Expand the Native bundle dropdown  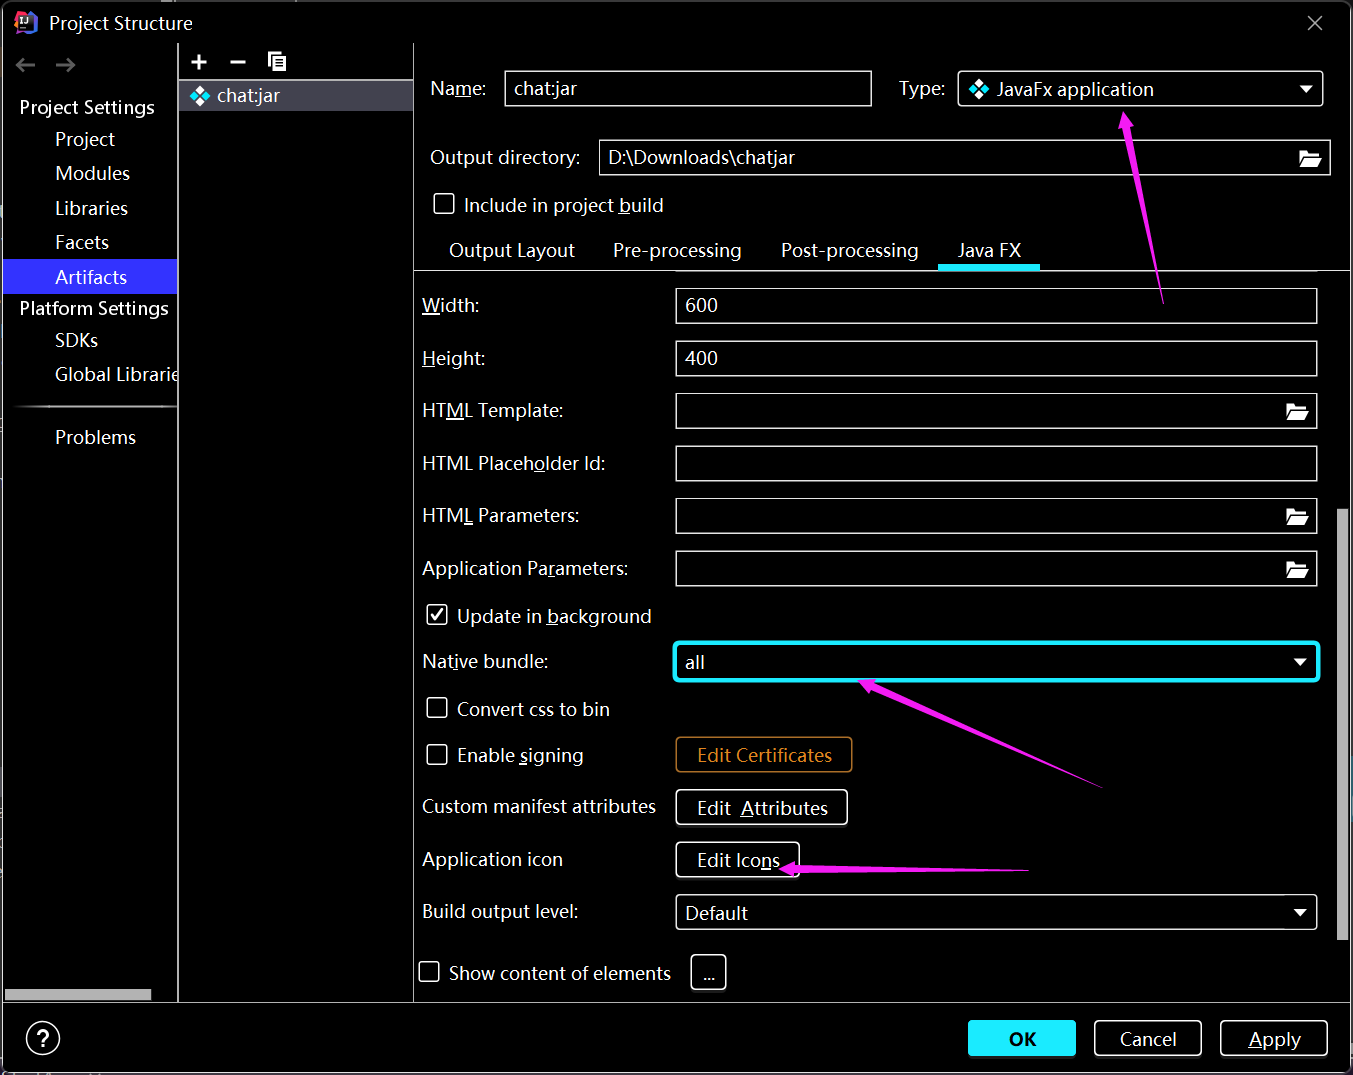point(996,662)
